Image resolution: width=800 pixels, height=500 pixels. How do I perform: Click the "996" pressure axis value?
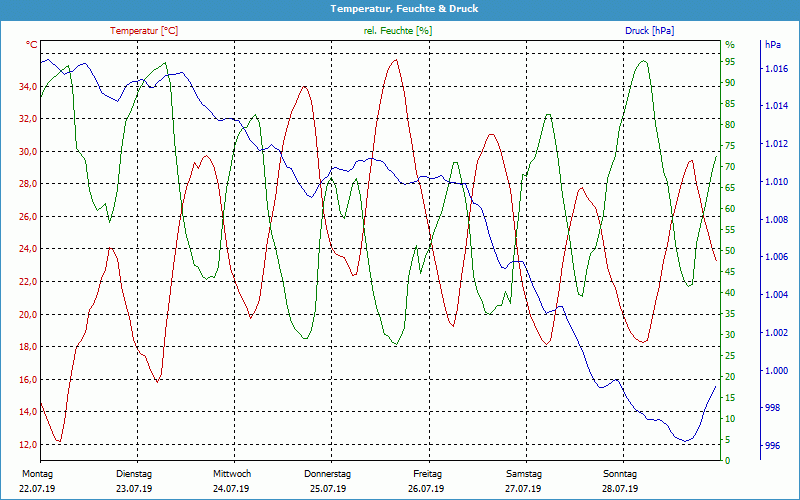pyautogui.click(x=772, y=446)
